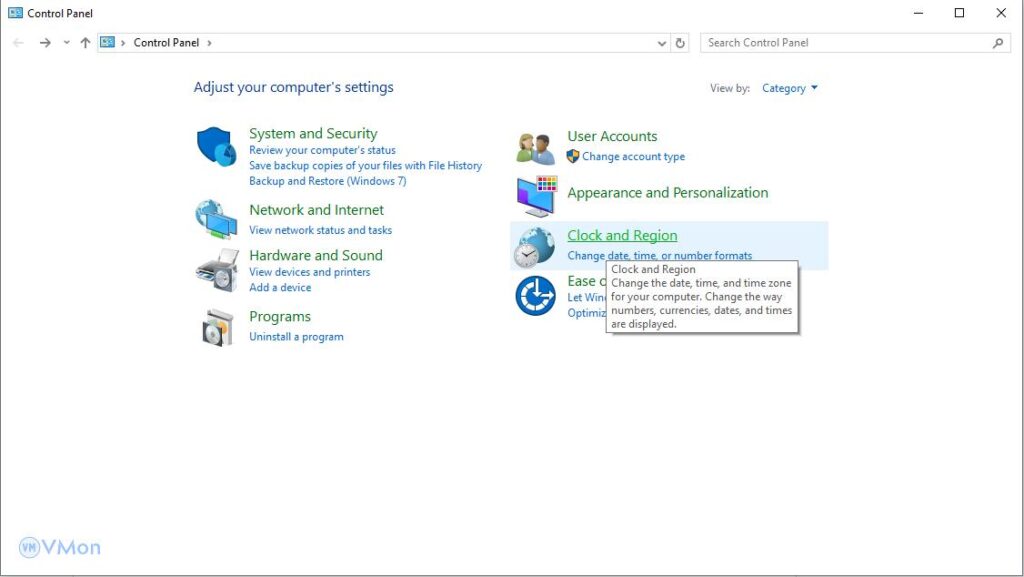The image size is (1024, 577).
Task: Expand the address bar history dropdown
Action: coord(661,43)
